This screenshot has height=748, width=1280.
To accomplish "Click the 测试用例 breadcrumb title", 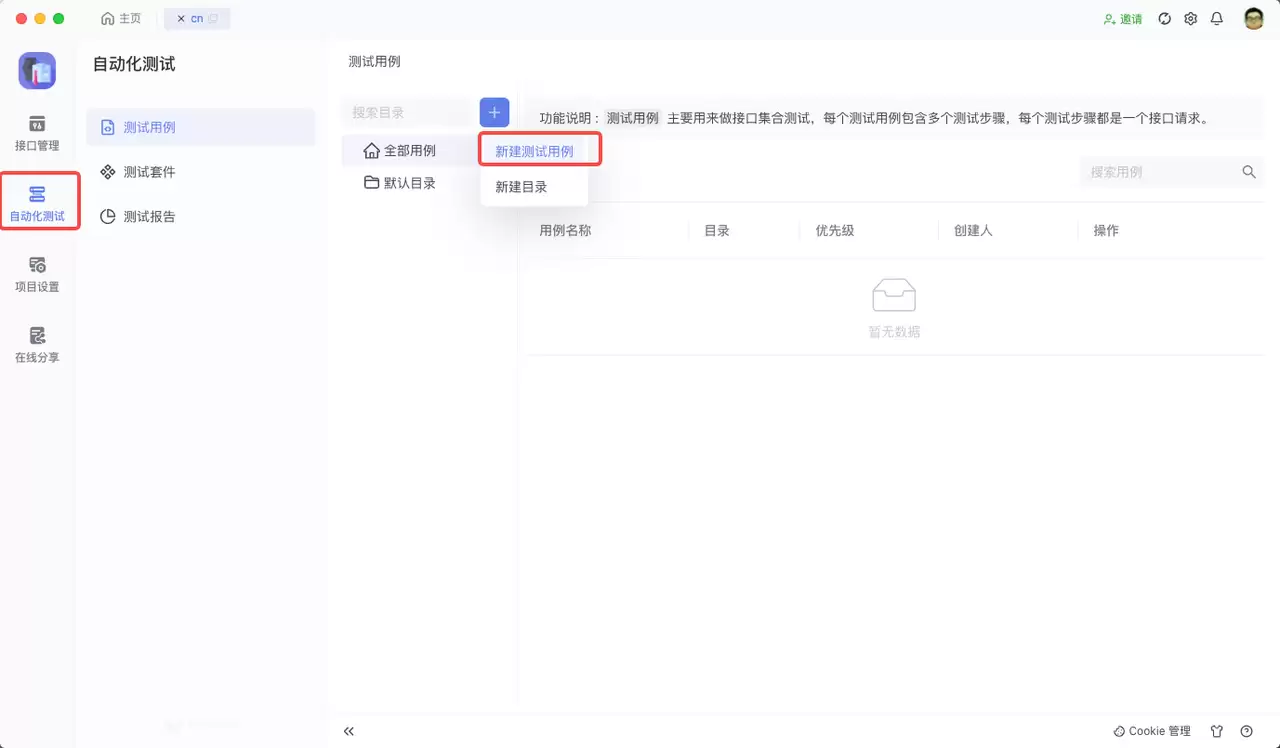I will pos(374,62).
